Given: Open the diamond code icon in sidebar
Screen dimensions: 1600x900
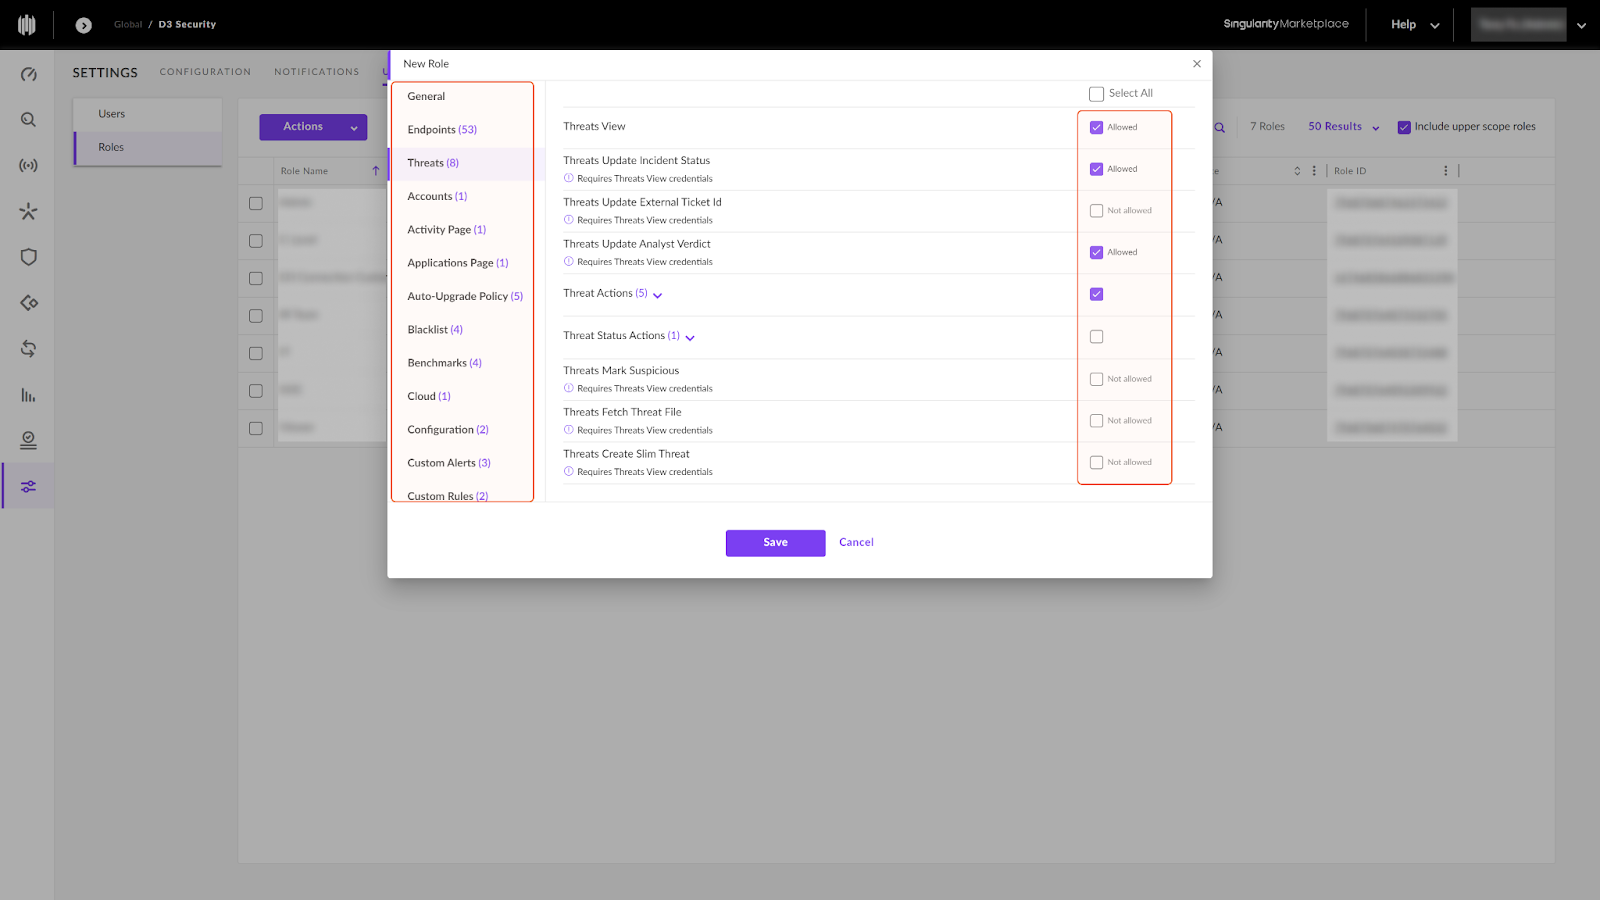Looking at the screenshot, I should coord(28,303).
